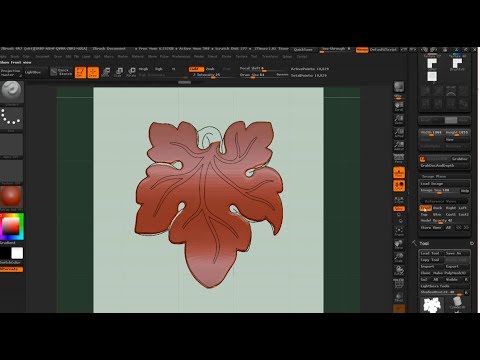Select the Scroll canvas icon

pyautogui.click(x=399, y=107)
